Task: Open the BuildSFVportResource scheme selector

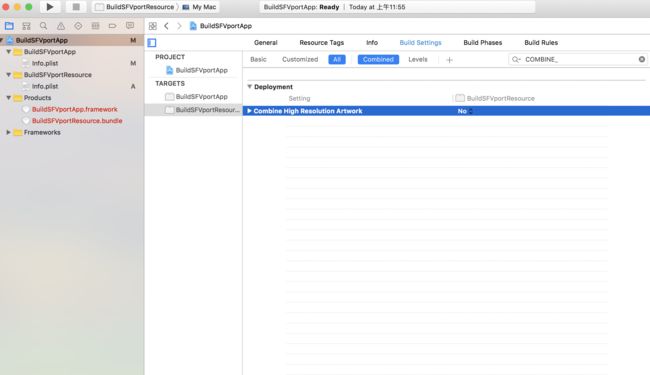Action: tap(135, 7)
